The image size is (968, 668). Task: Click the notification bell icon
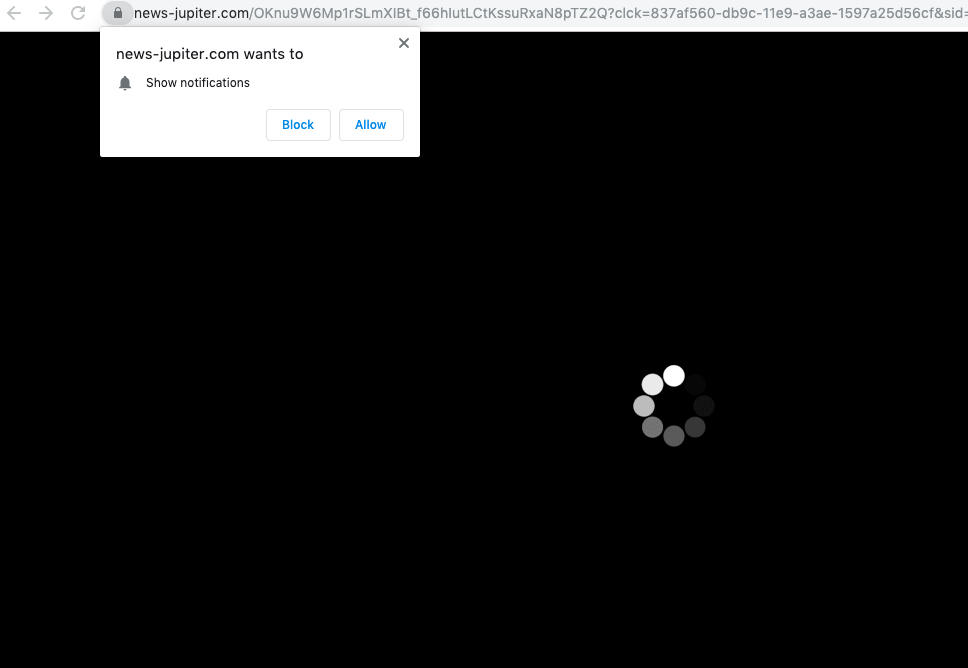(x=125, y=83)
